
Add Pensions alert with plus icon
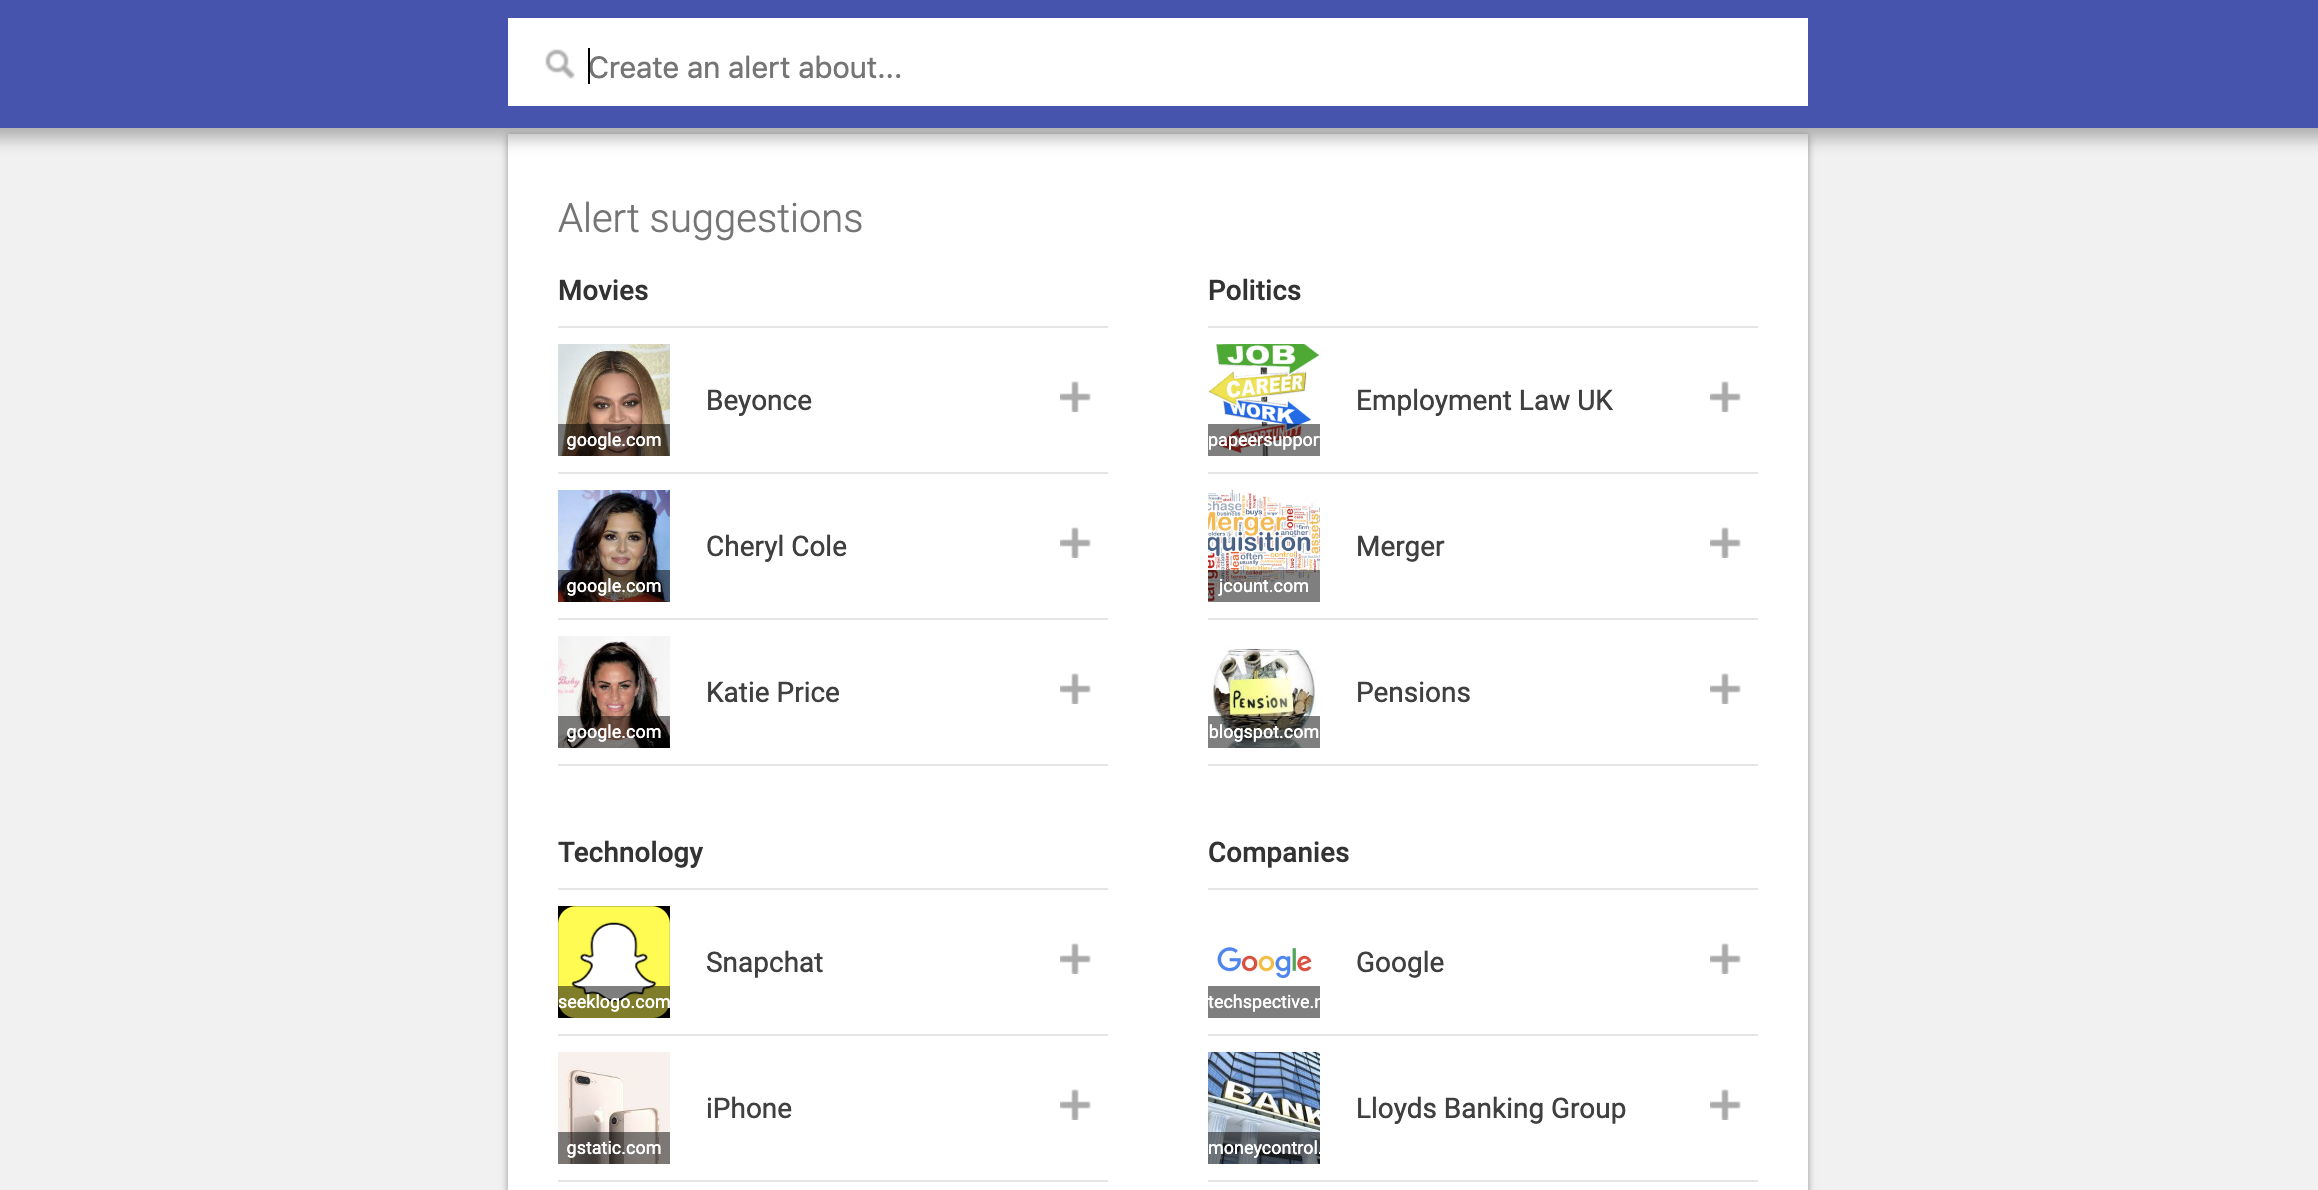click(x=1725, y=690)
